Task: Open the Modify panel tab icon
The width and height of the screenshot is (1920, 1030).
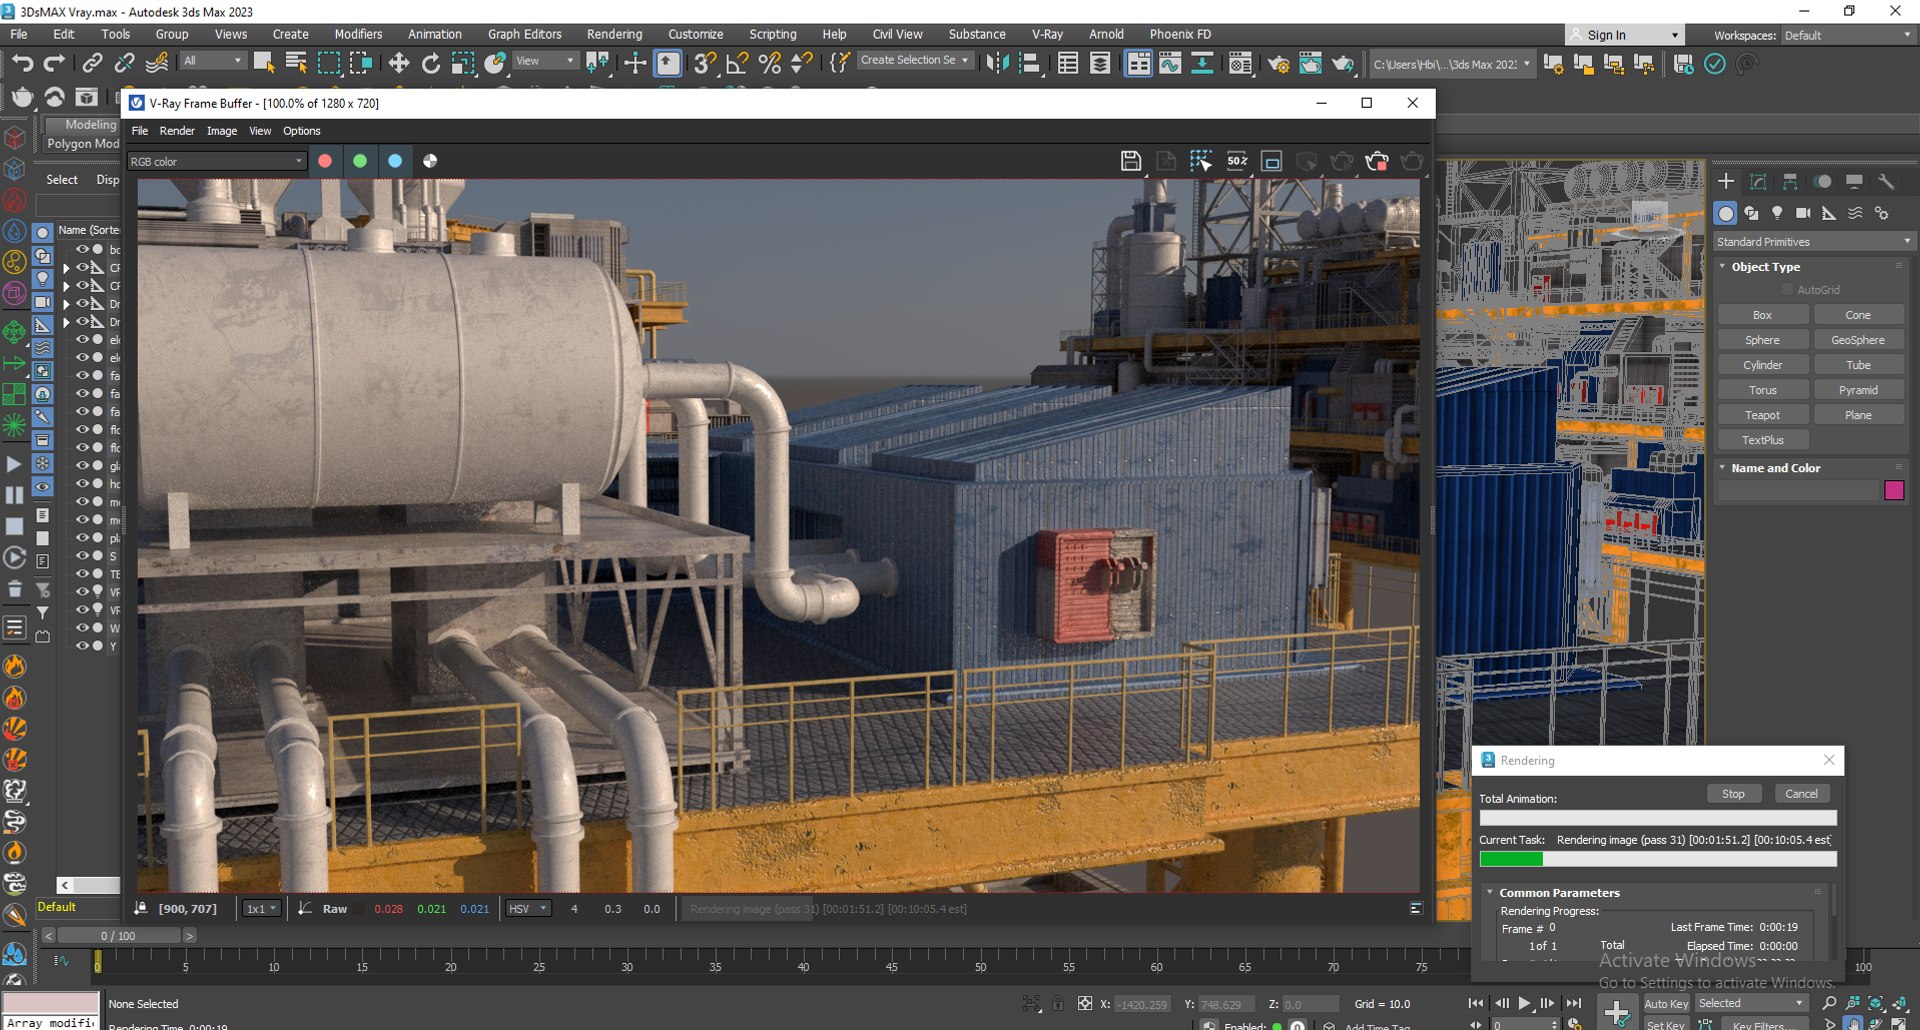Action: pos(1758,181)
